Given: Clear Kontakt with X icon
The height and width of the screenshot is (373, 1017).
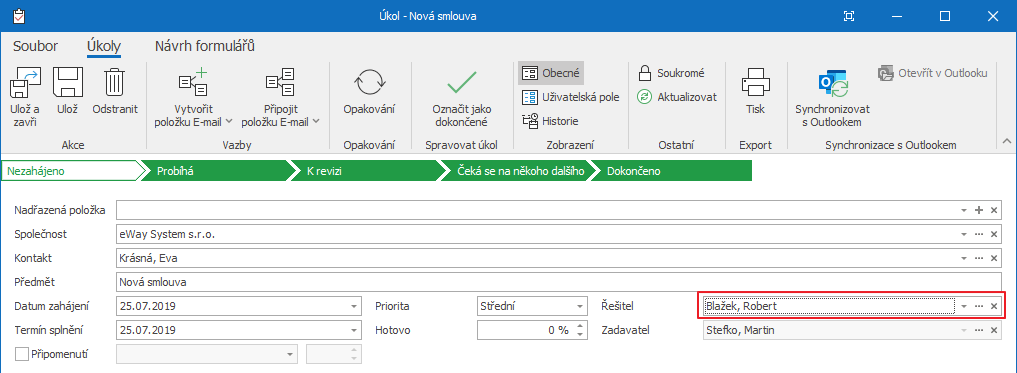Looking at the screenshot, I should click(994, 258).
